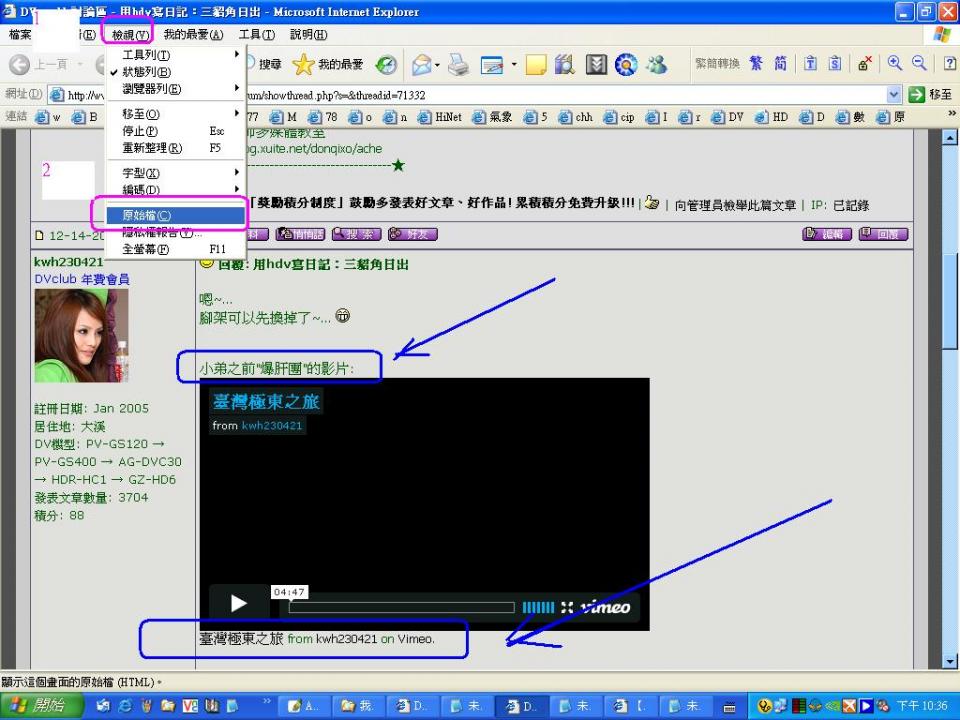Viewport: 960px width, 720px height.
Task: Open the kwh230421 link below the video
Action: [x=346, y=639]
